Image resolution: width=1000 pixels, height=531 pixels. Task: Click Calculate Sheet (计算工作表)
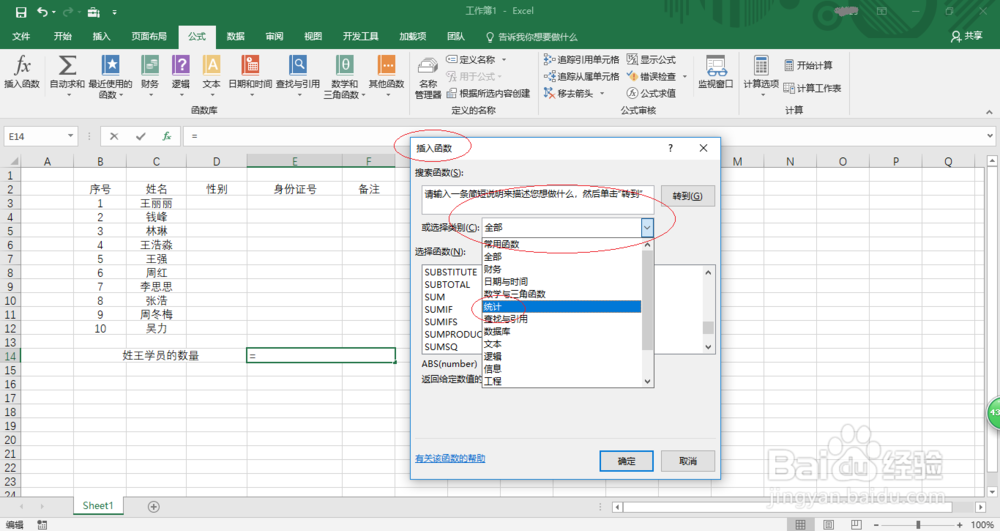click(812, 88)
